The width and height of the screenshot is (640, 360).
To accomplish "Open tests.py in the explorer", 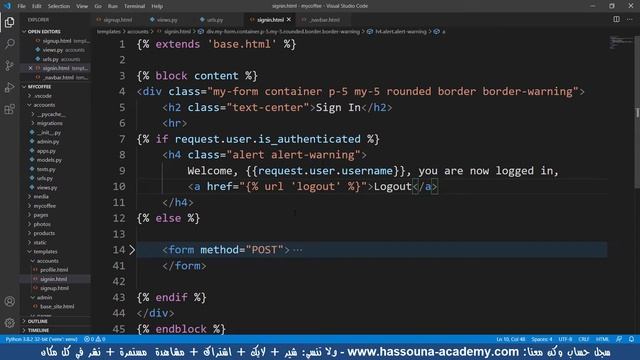I will [x=46, y=169].
